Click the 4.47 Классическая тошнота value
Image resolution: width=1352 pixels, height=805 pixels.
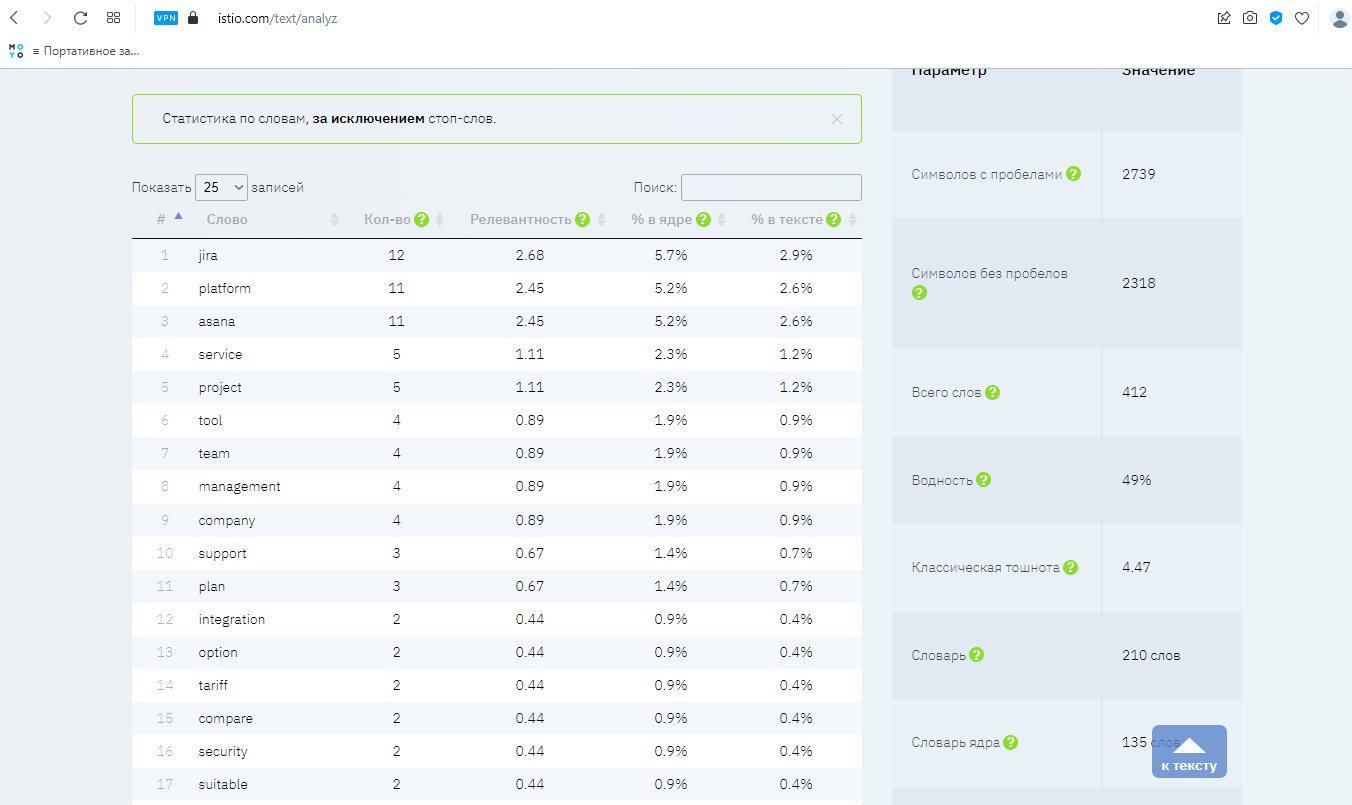pyautogui.click(x=1136, y=567)
